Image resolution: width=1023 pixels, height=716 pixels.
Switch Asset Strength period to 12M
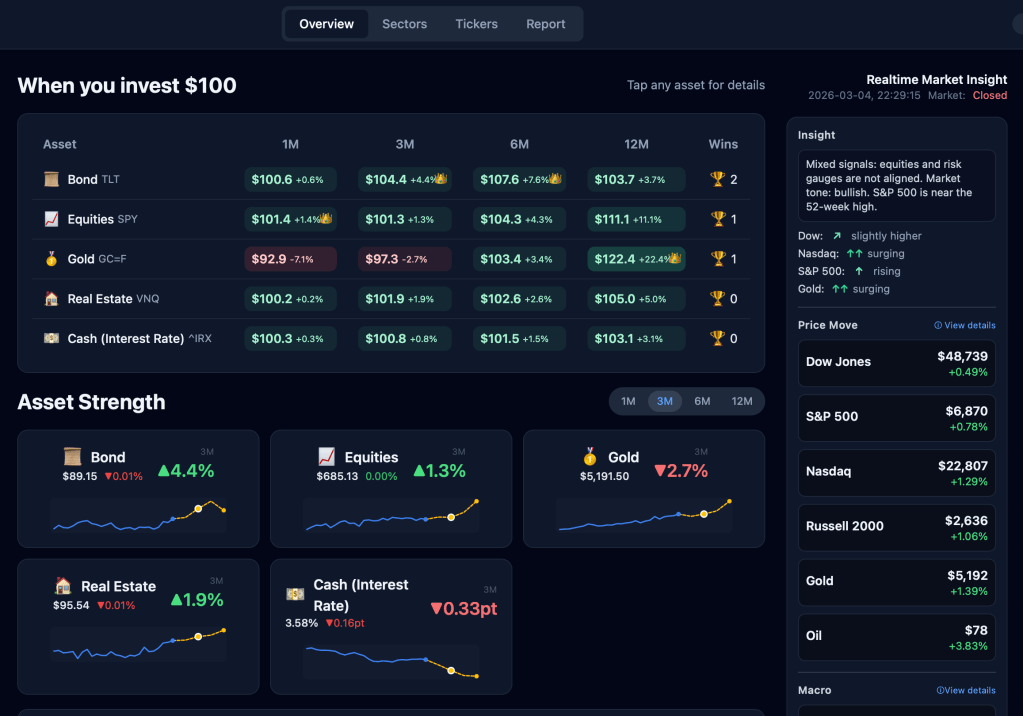(741, 401)
